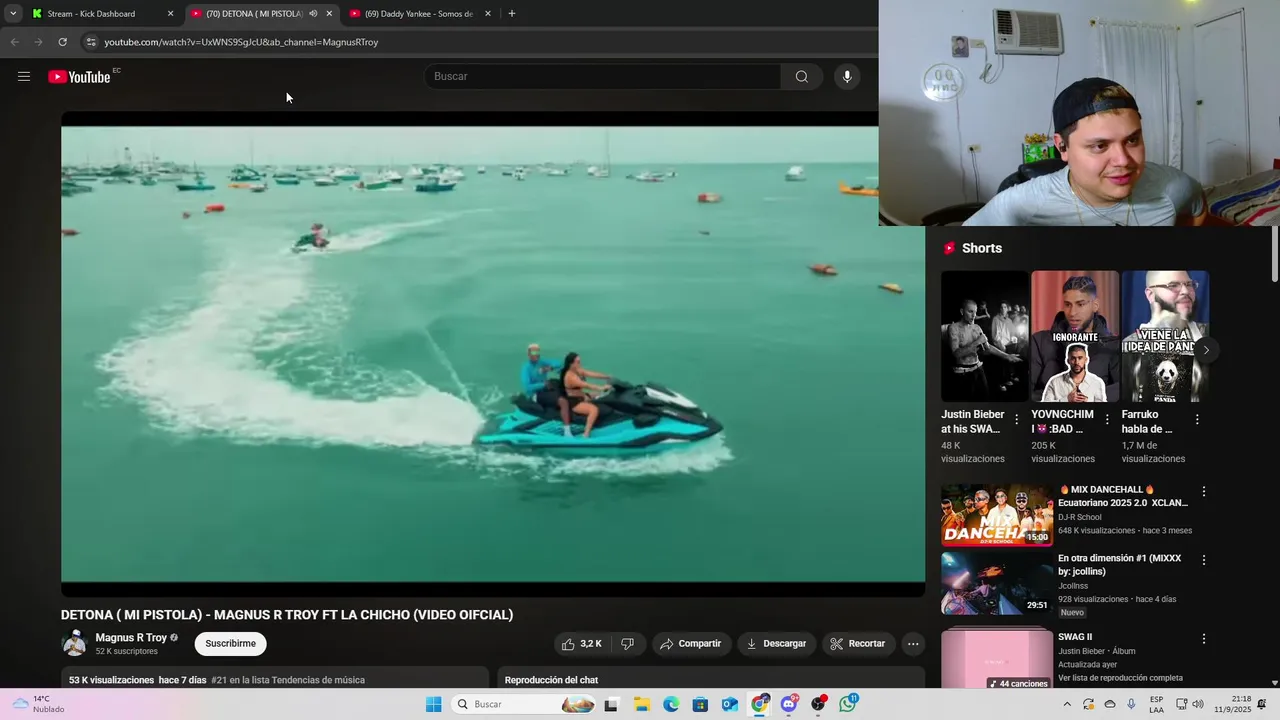Open options for YOVNGCHIMI short

1107,420
